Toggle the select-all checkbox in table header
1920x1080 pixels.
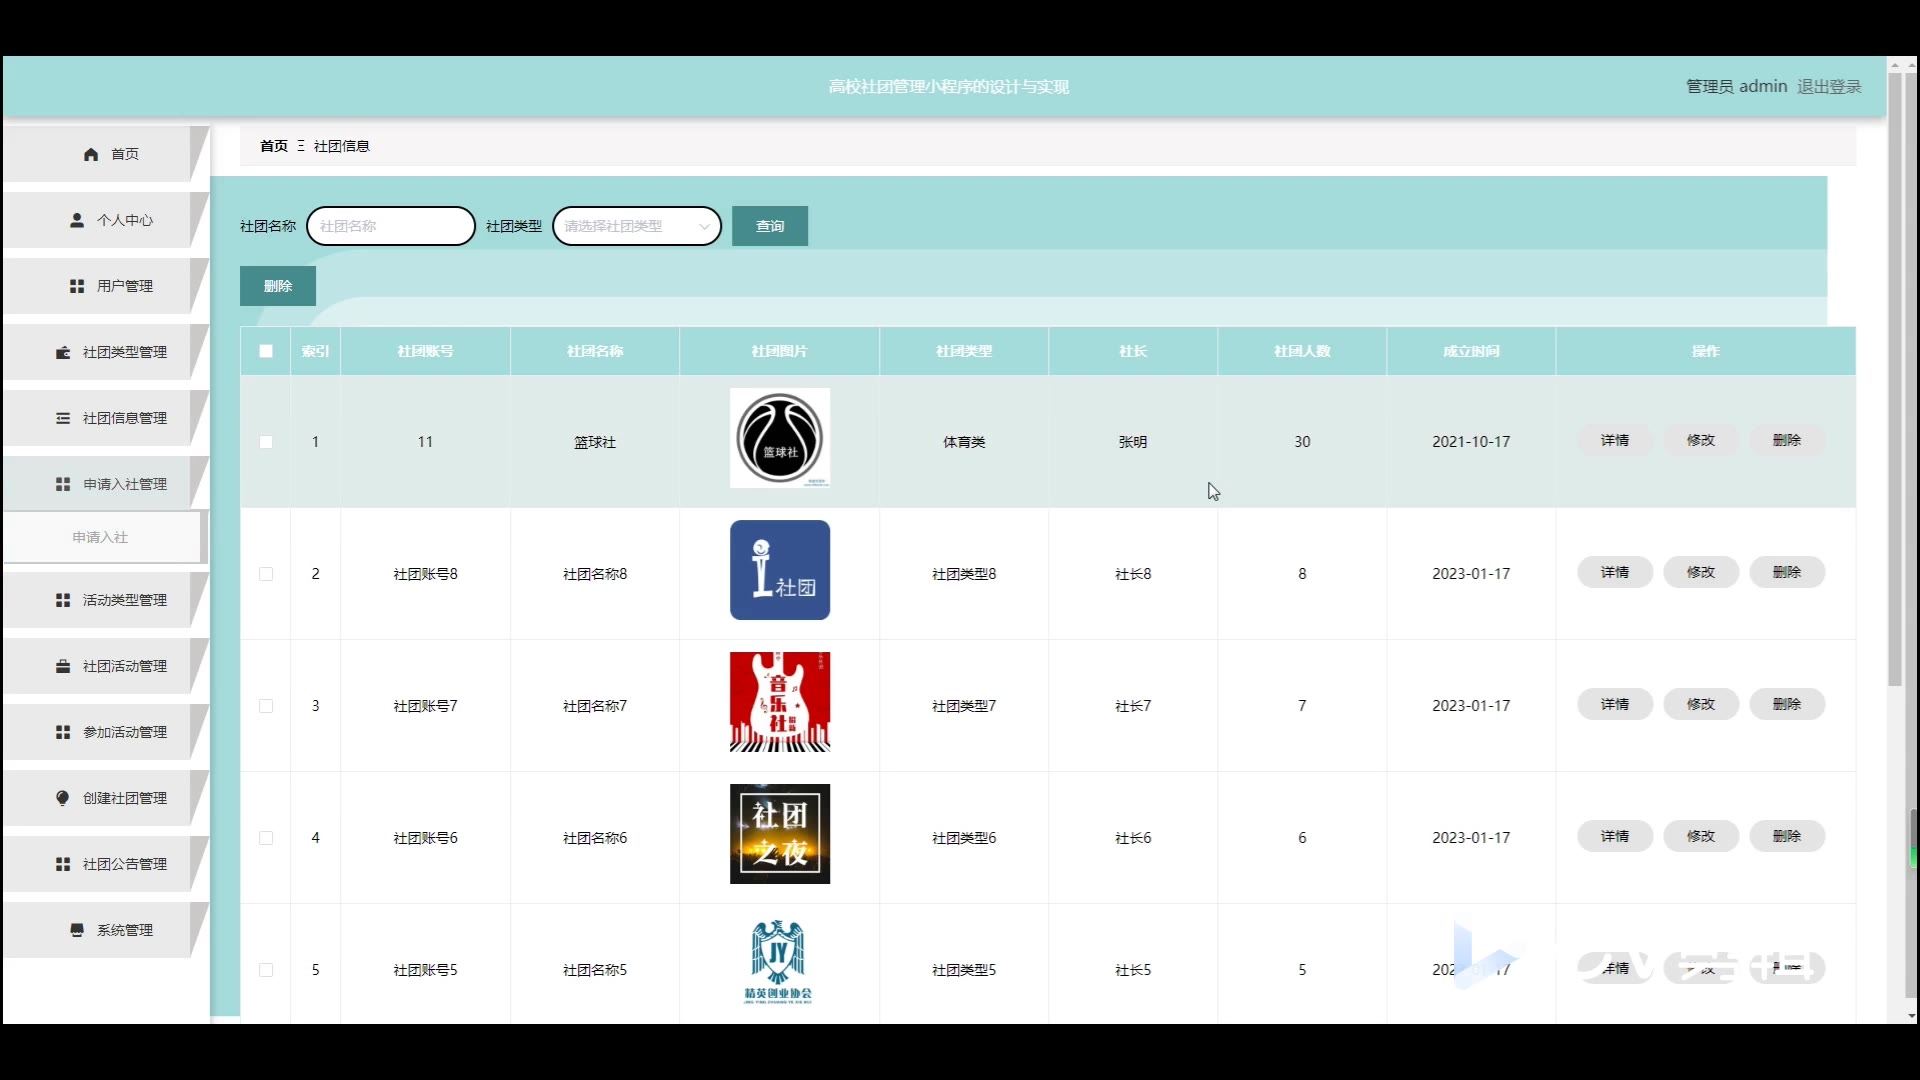coord(266,351)
